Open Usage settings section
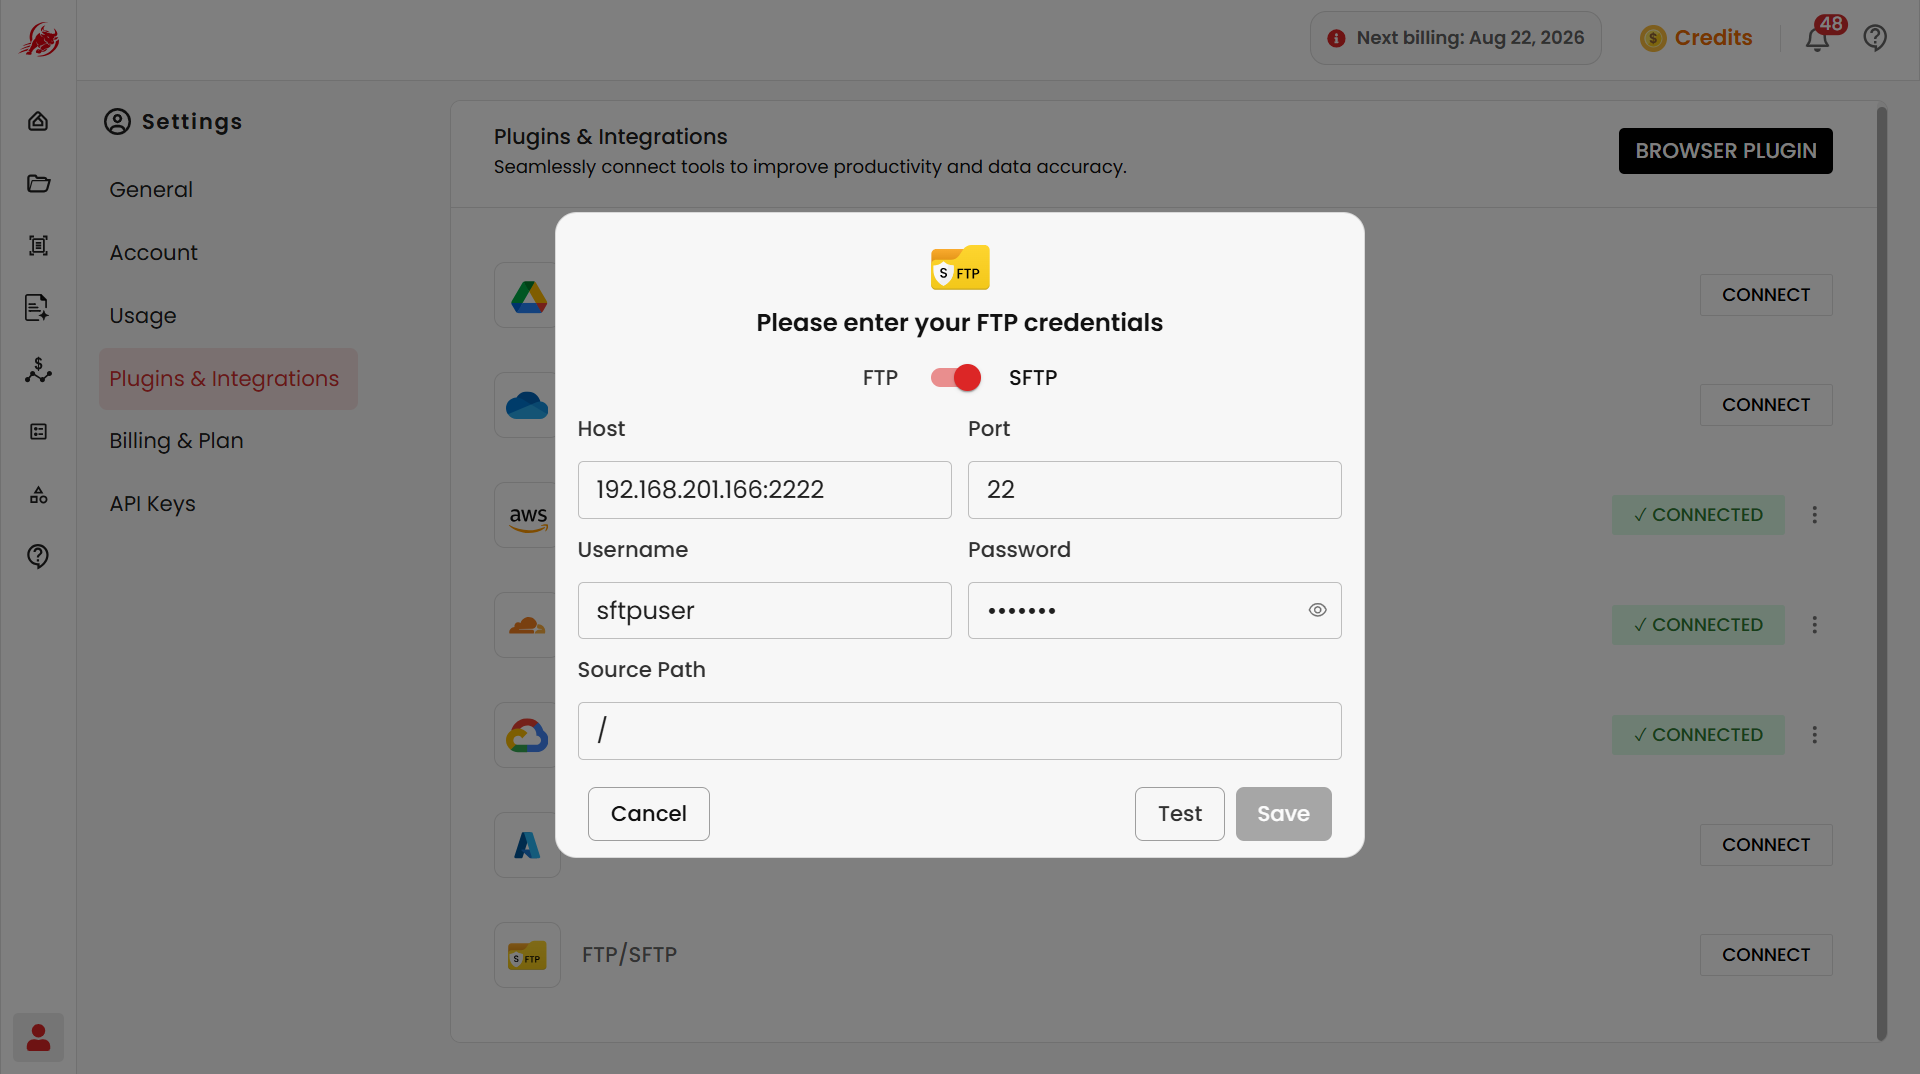 (x=143, y=315)
